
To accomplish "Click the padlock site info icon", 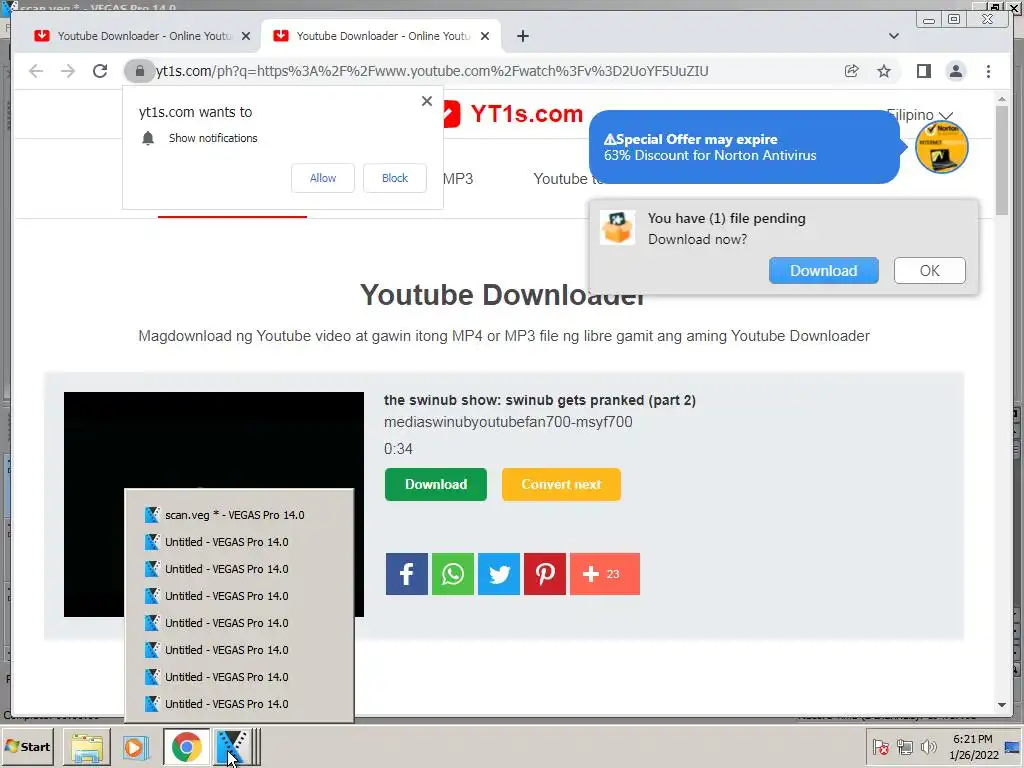I will [x=139, y=71].
